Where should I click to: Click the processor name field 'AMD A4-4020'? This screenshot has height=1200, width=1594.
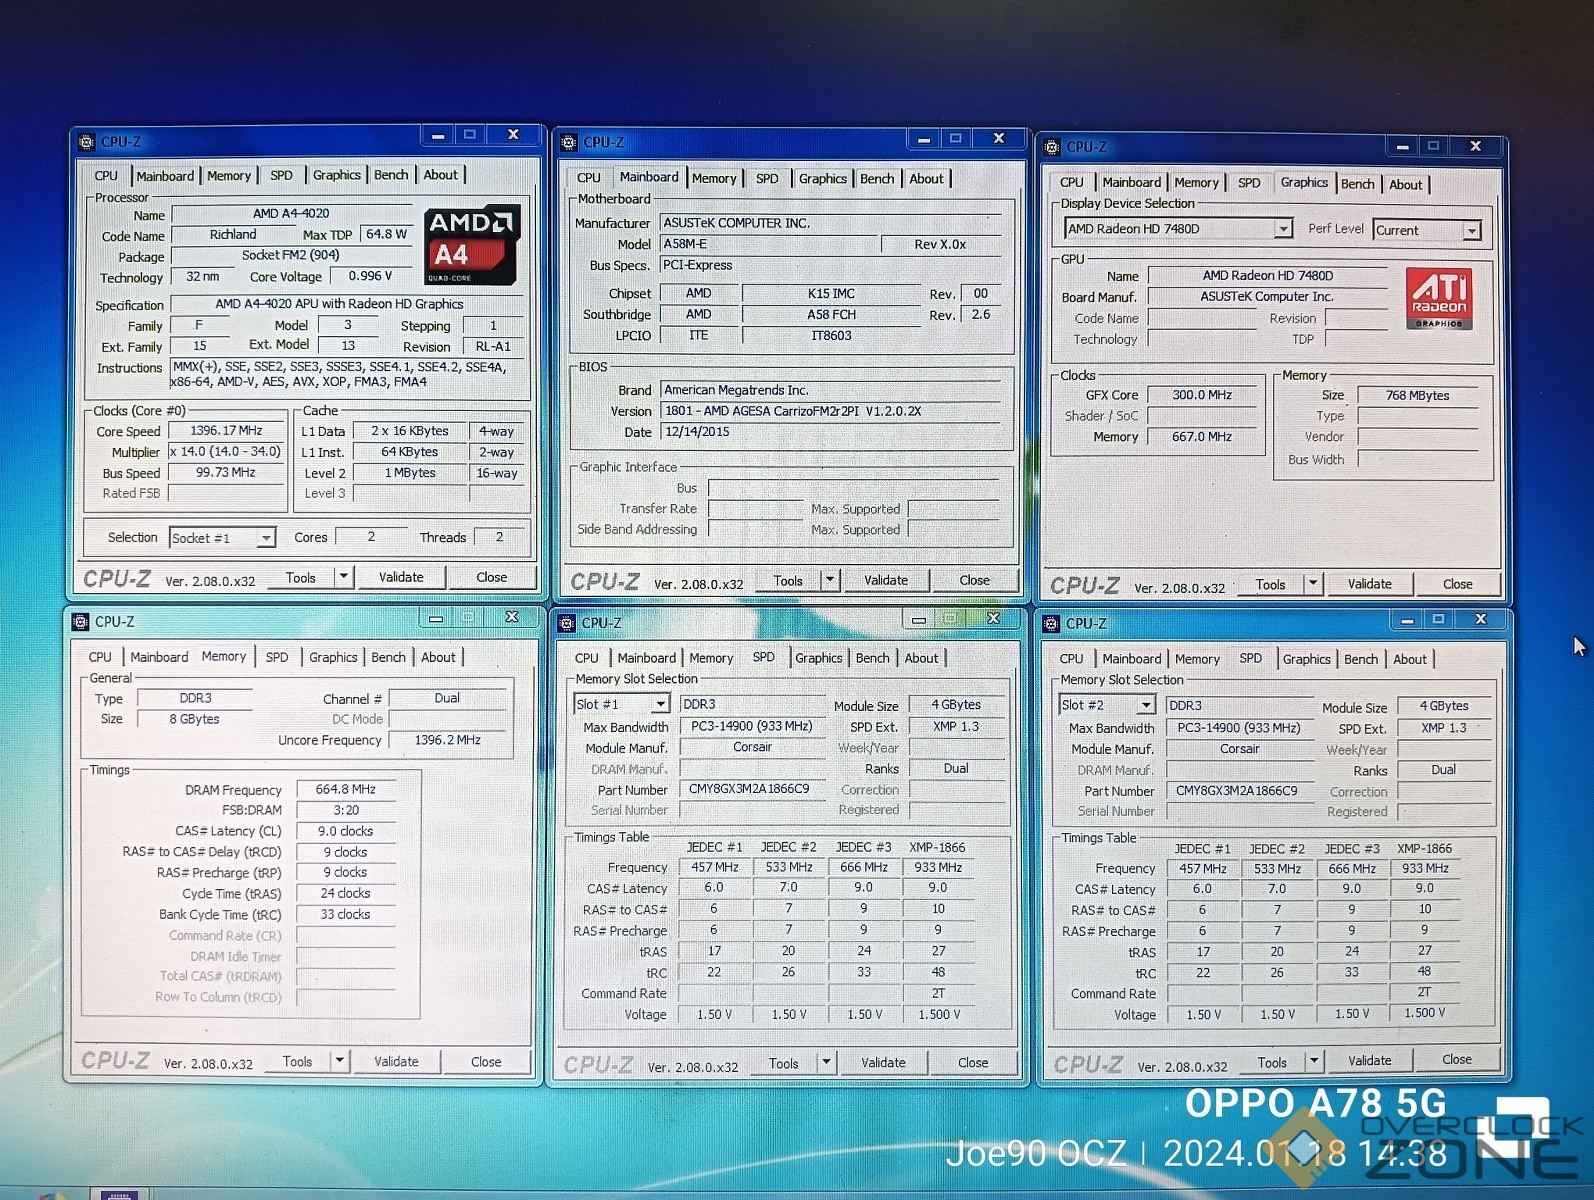pos(291,214)
